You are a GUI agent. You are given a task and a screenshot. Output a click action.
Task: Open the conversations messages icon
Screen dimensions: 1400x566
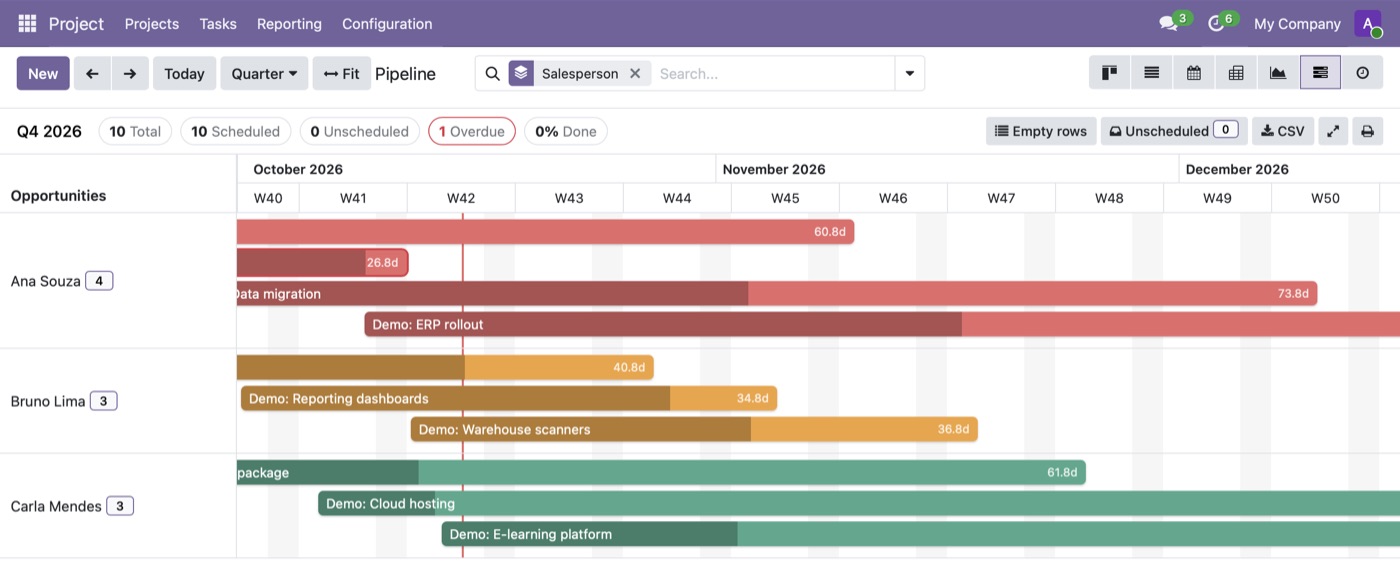coord(1168,23)
